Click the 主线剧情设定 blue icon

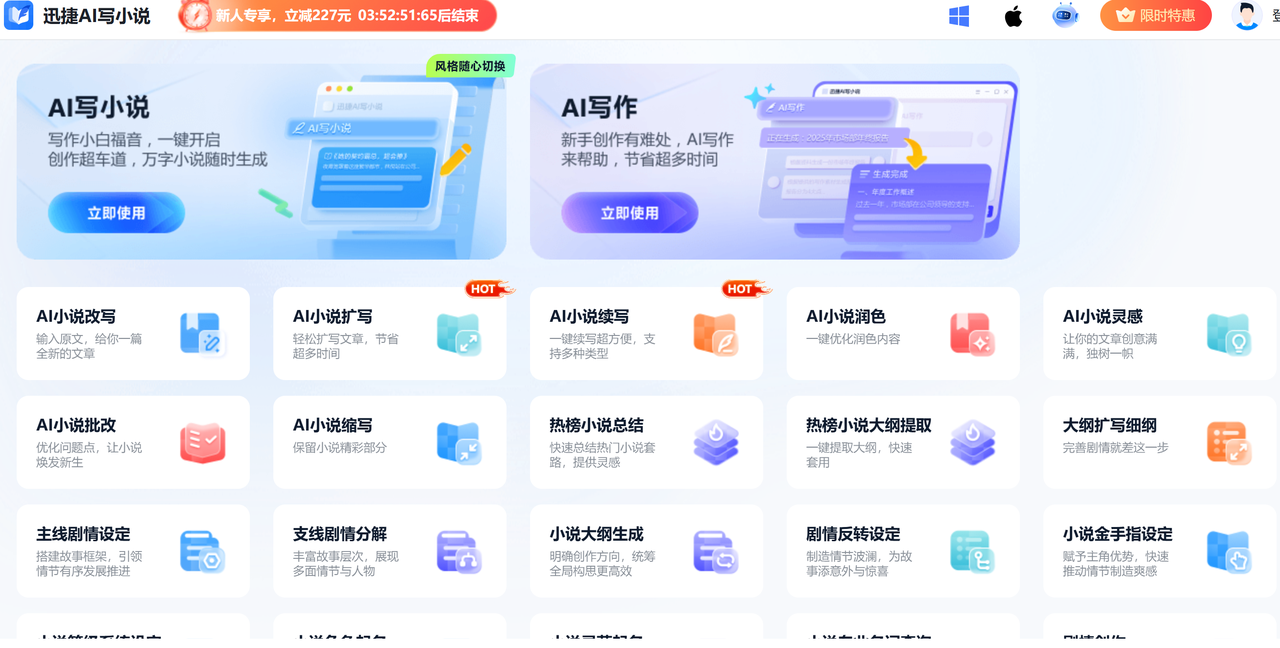[203, 552]
